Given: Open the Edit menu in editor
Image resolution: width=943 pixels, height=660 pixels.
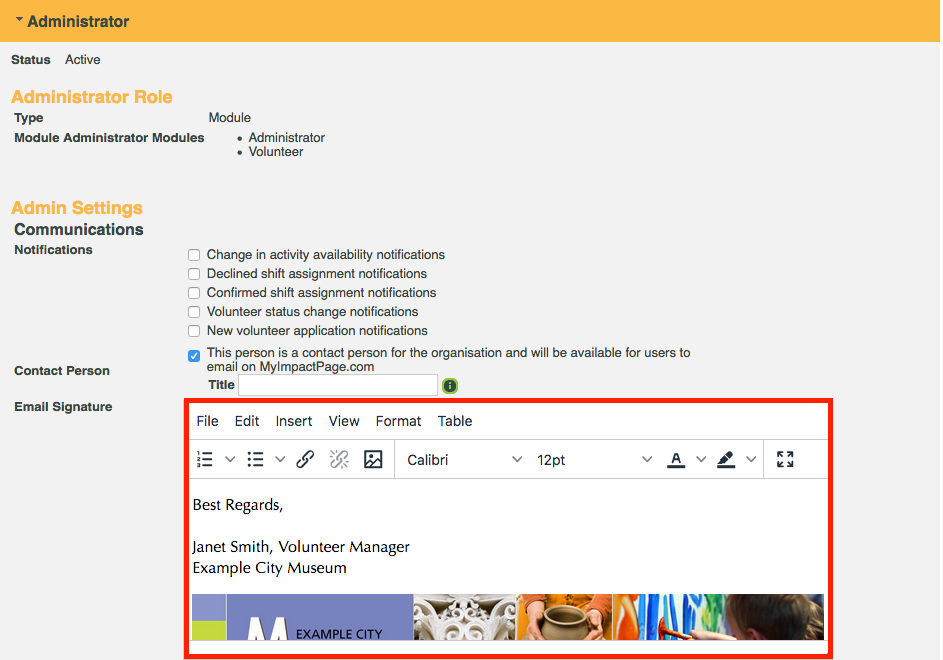Looking at the screenshot, I should click(247, 421).
